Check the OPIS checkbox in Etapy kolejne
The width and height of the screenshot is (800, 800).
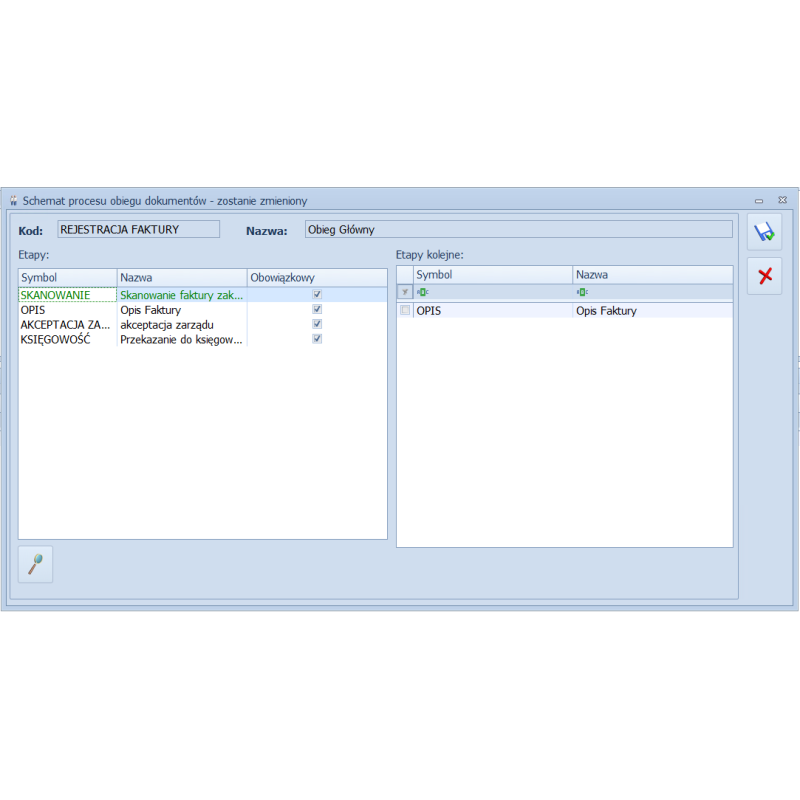(405, 311)
